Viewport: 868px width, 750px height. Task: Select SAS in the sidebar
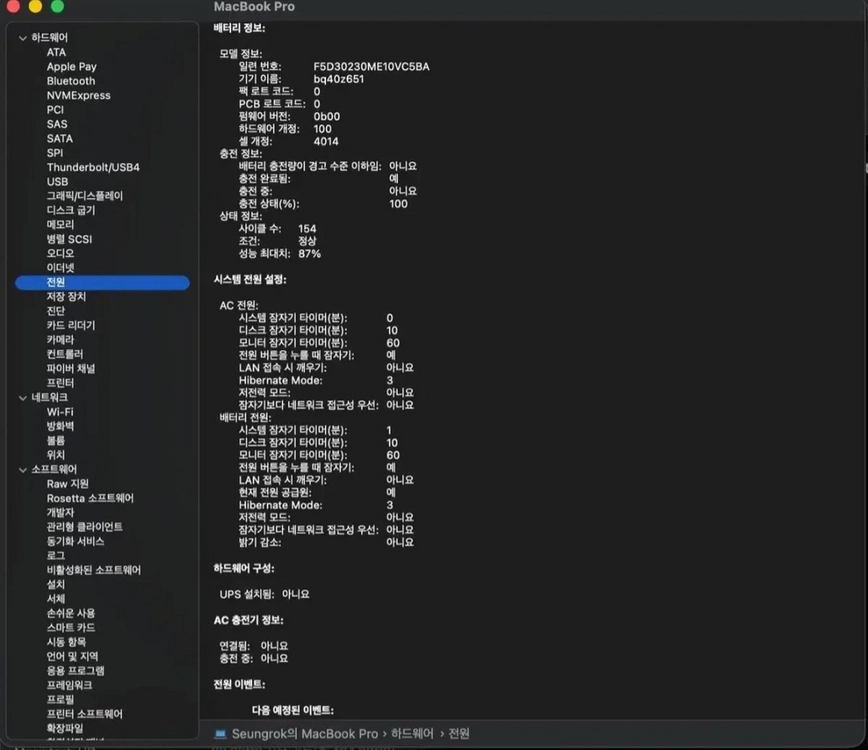[x=57, y=124]
